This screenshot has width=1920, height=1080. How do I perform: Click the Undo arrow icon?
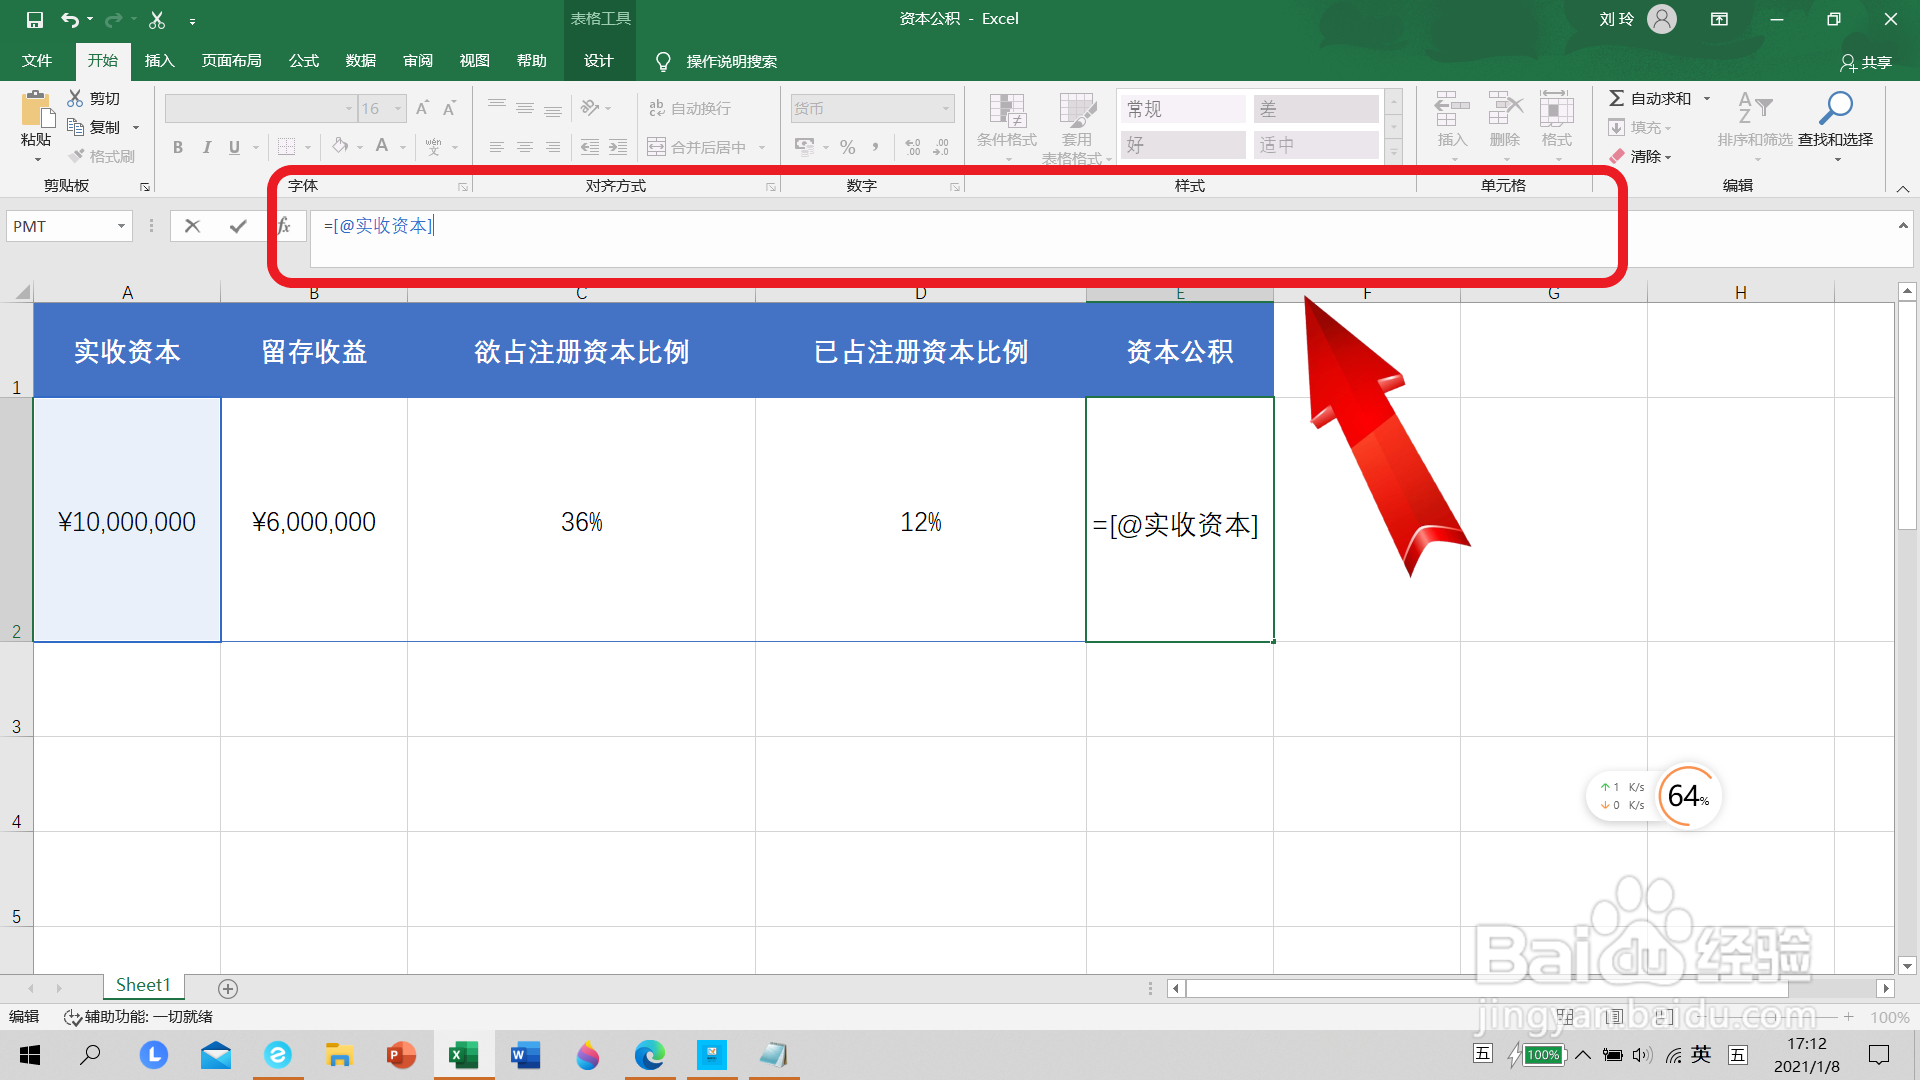point(70,19)
